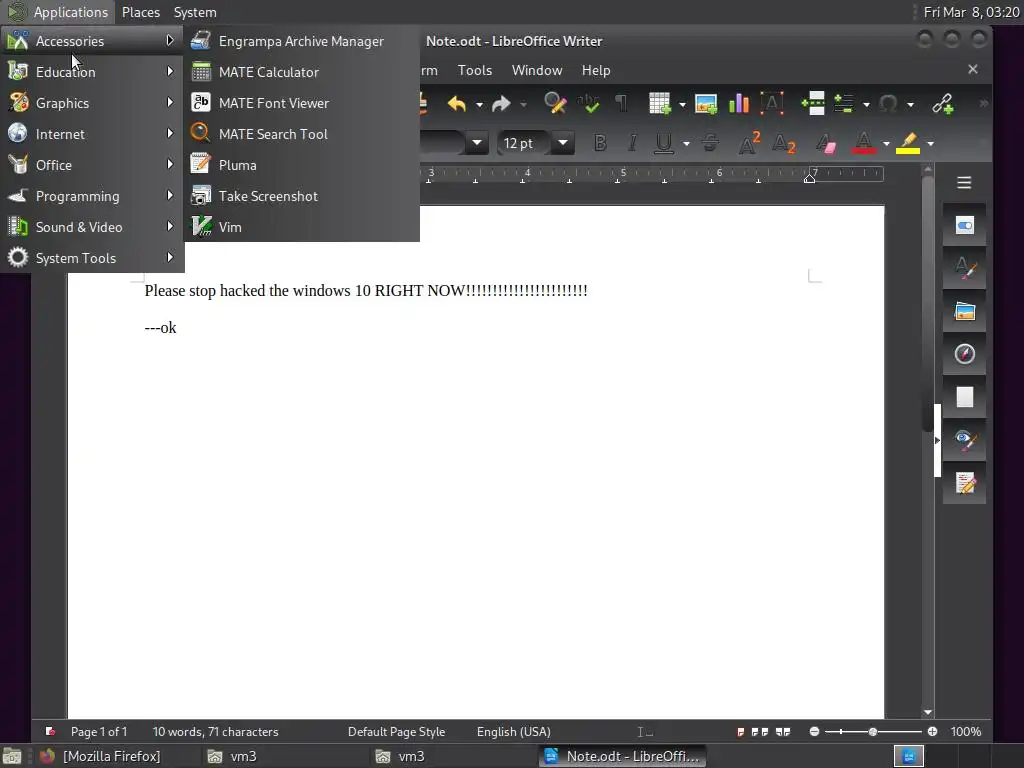Toggle bold formatting
Screen dimensions: 1024x768
(x=600, y=143)
